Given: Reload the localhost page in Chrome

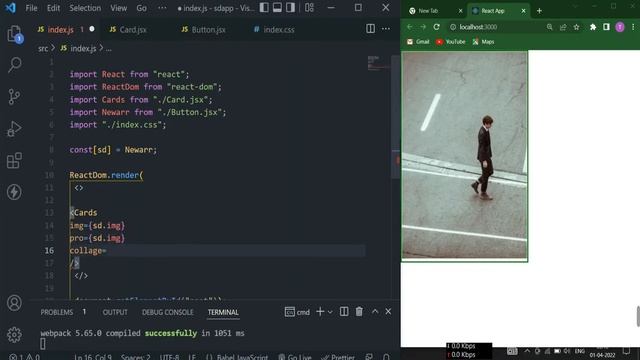Looking at the screenshot, I should [436, 27].
